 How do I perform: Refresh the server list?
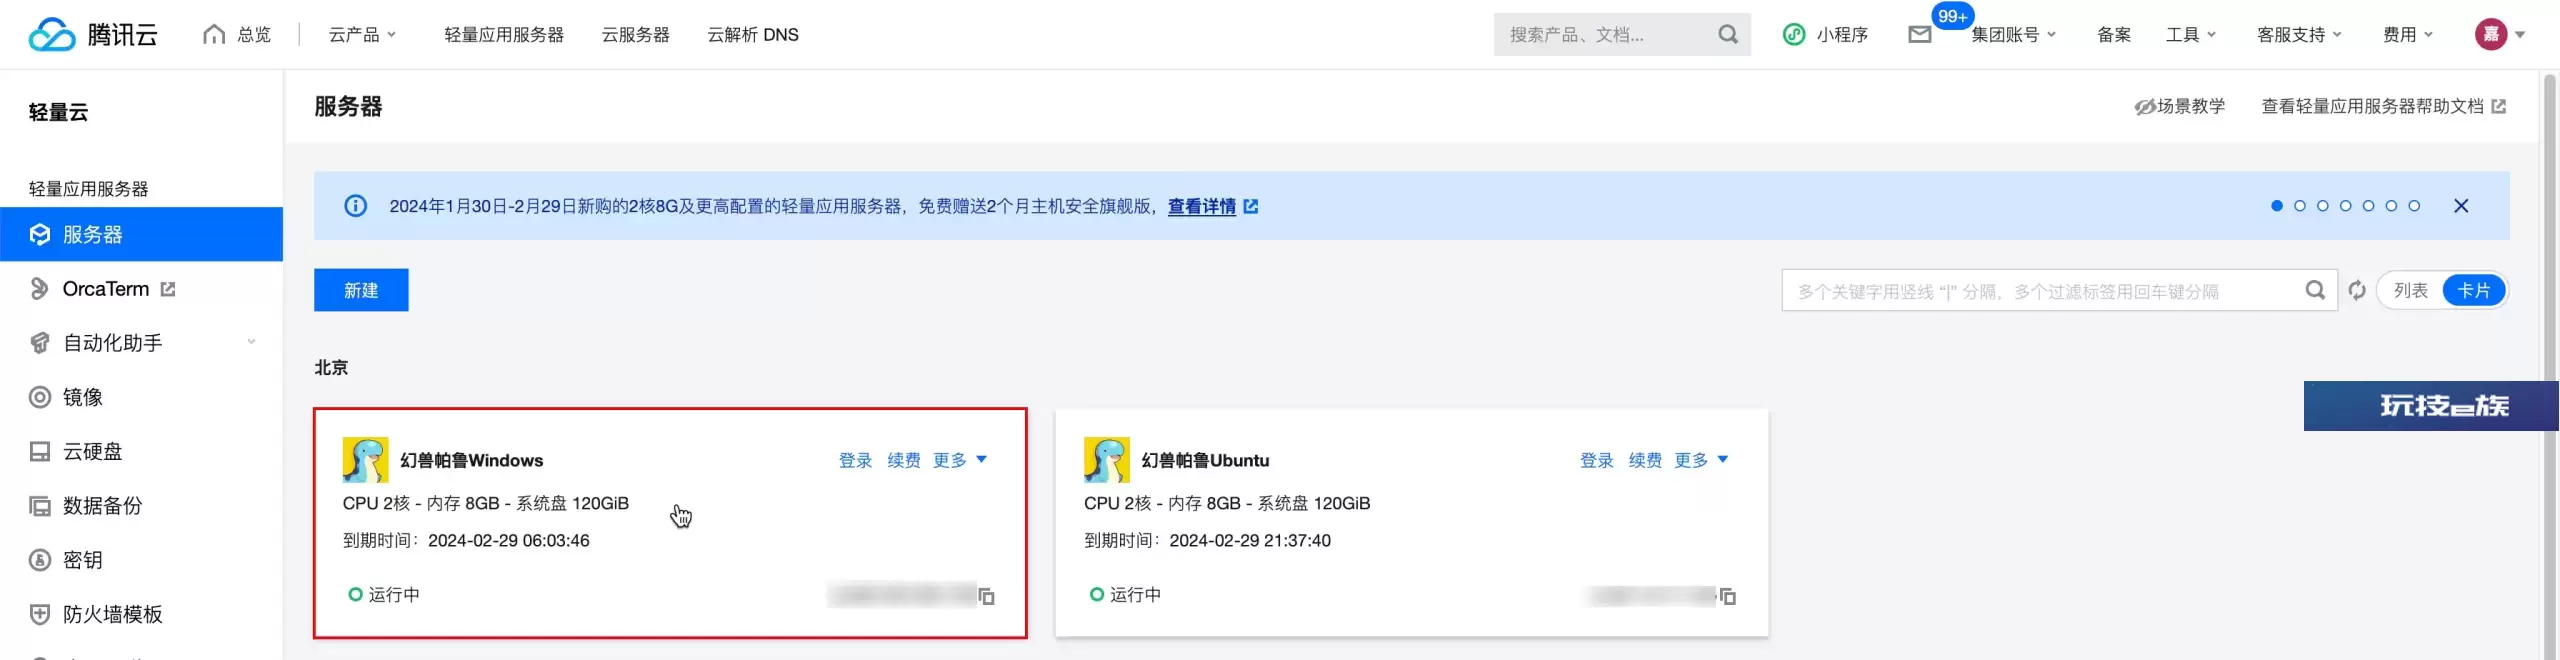(2357, 290)
